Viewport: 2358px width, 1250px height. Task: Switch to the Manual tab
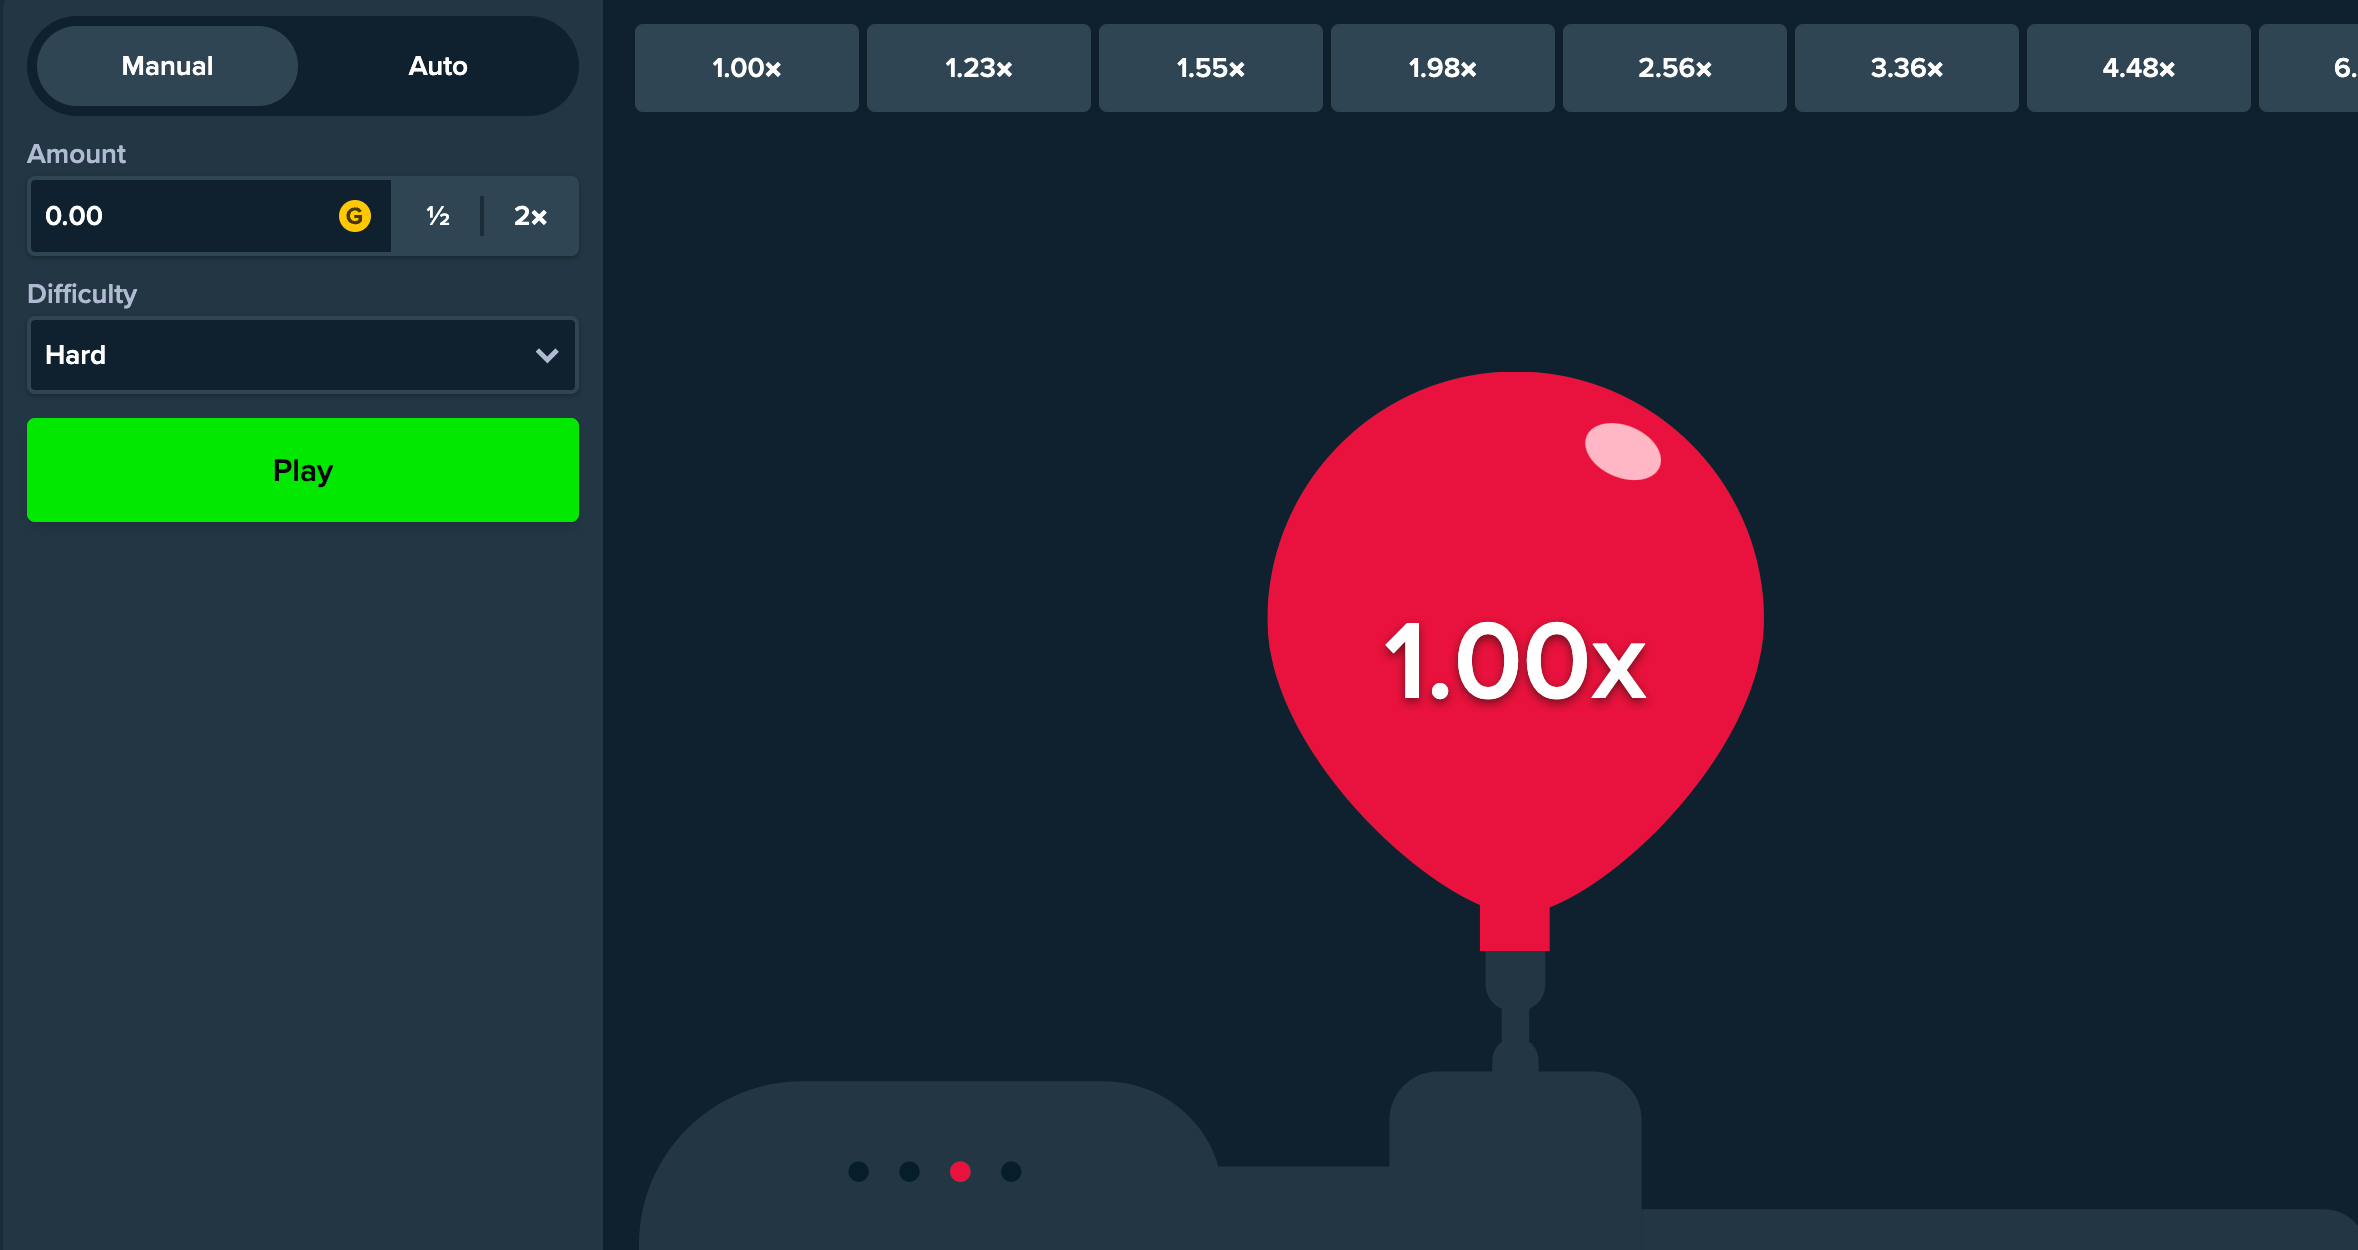click(x=167, y=66)
